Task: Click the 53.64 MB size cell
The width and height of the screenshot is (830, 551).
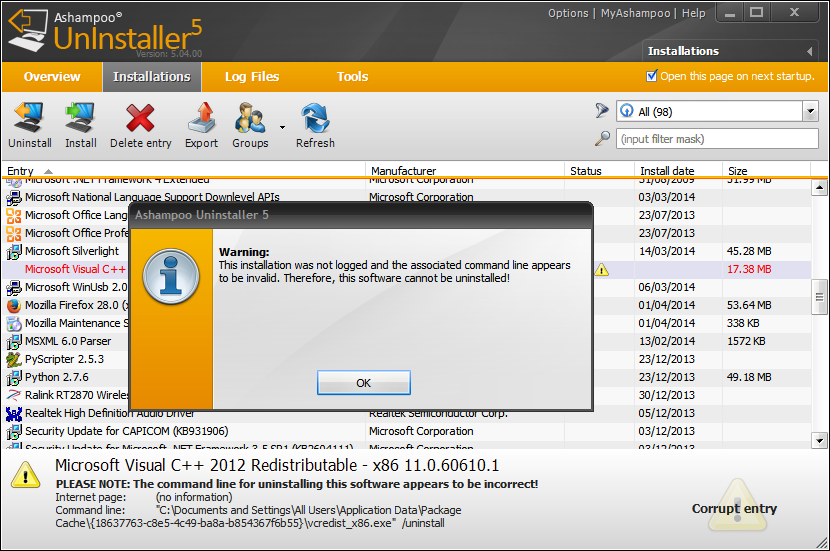Action: (748, 305)
